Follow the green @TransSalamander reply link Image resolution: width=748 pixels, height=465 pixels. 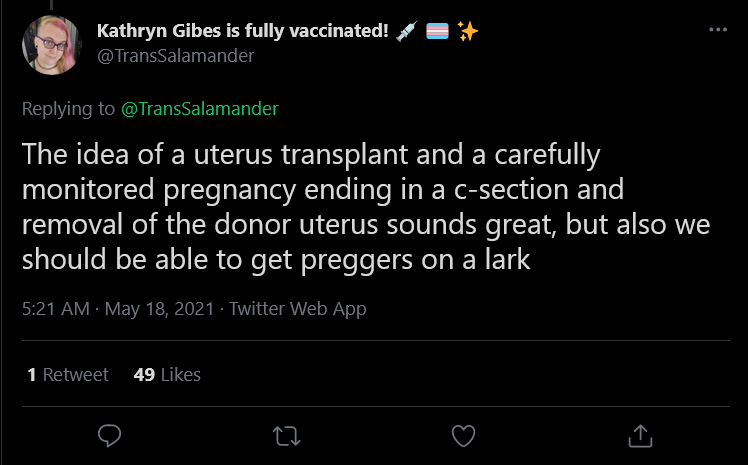199,109
